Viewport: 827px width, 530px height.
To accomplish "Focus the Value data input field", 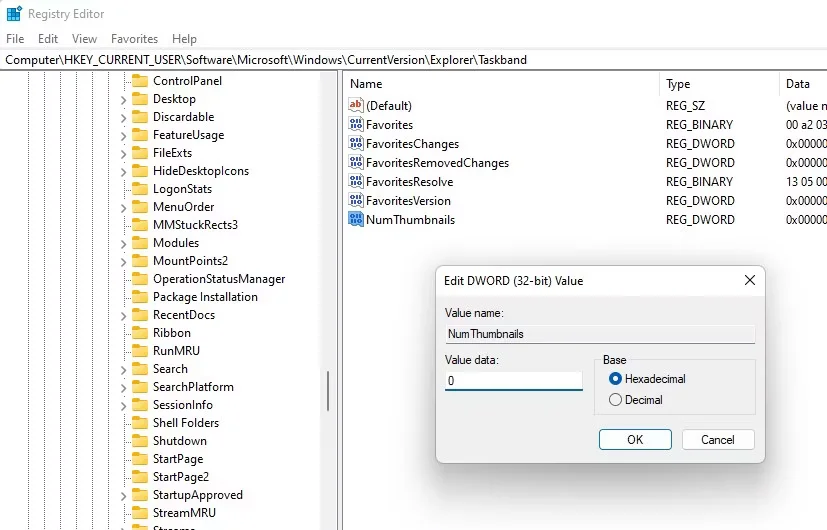I will [x=514, y=380].
